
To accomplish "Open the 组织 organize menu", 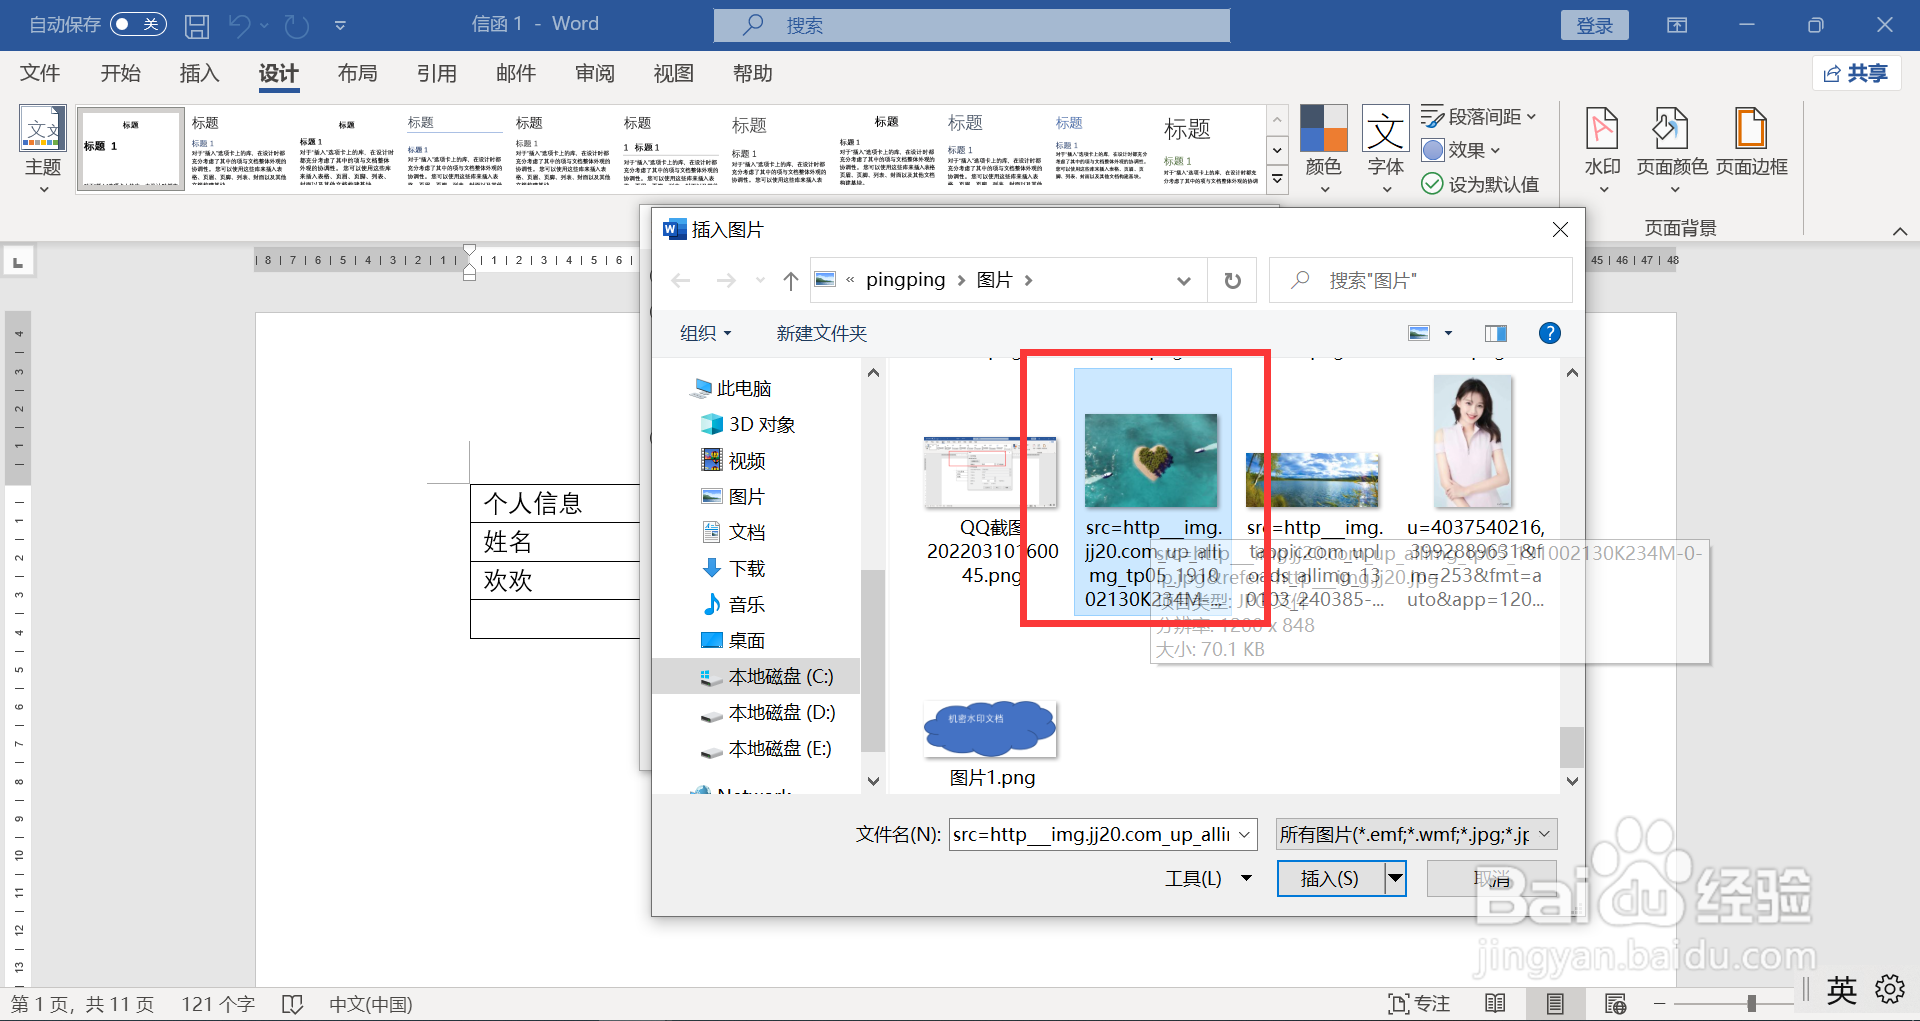I will [x=706, y=333].
